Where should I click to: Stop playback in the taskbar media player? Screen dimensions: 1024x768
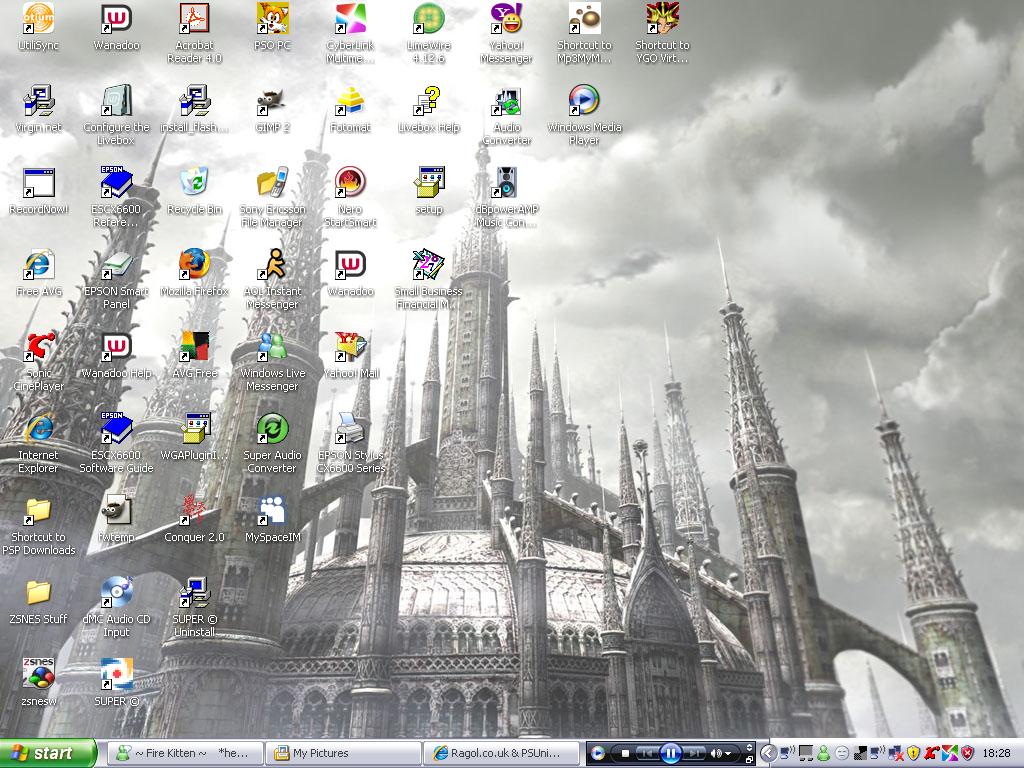(626, 753)
